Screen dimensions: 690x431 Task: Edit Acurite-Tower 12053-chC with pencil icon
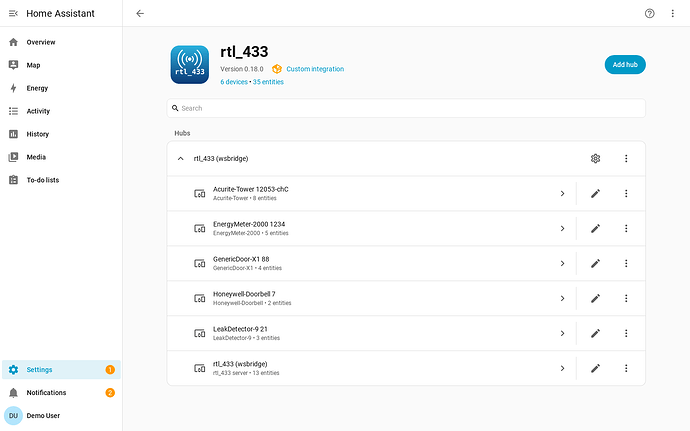tap(595, 194)
